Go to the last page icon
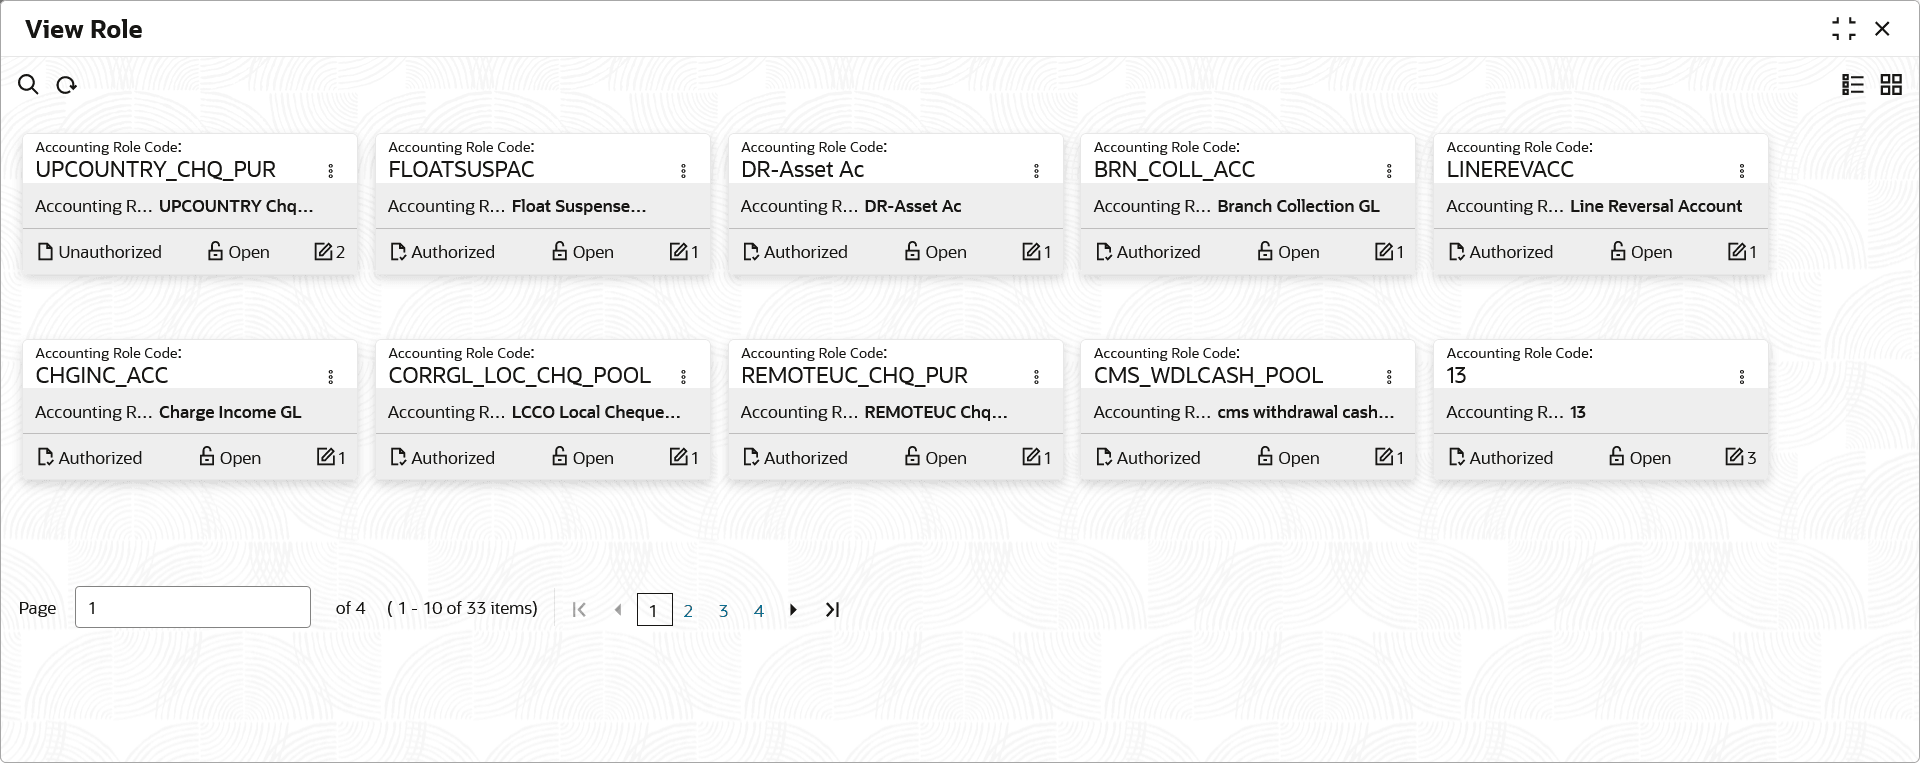The height and width of the screenshot is (763, 1920). tap(832, 610)
